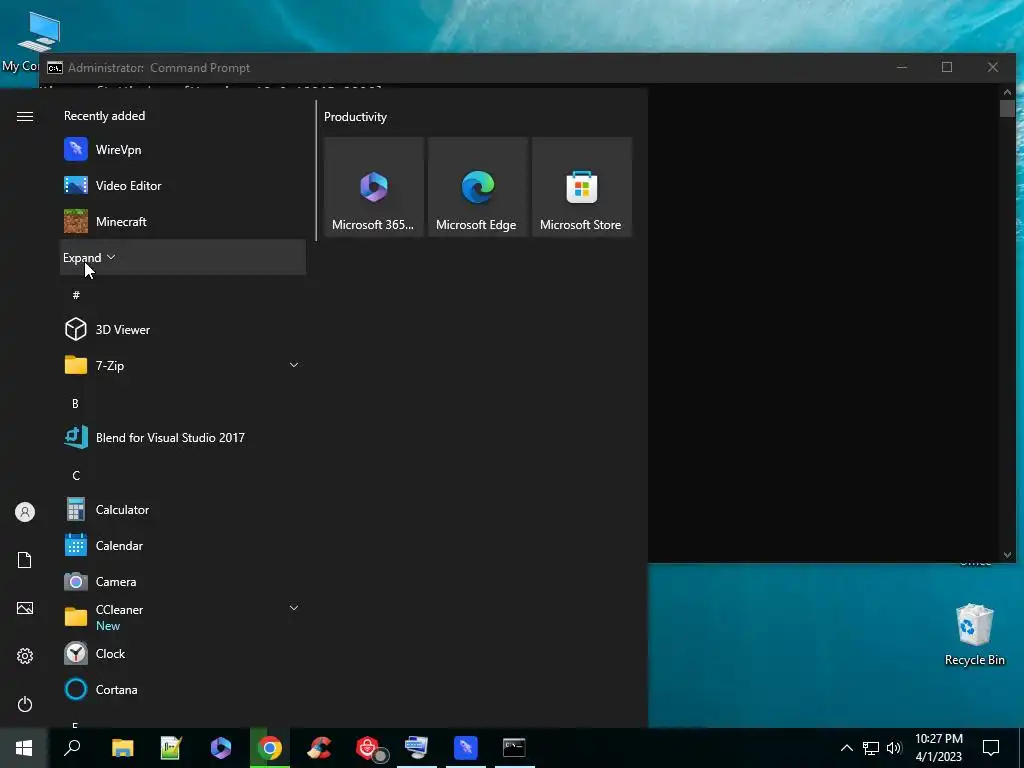This screenshot has width=1024, height=768.
Task: Open WireVpn from Recently added
Action: click(x=183, y=150)
